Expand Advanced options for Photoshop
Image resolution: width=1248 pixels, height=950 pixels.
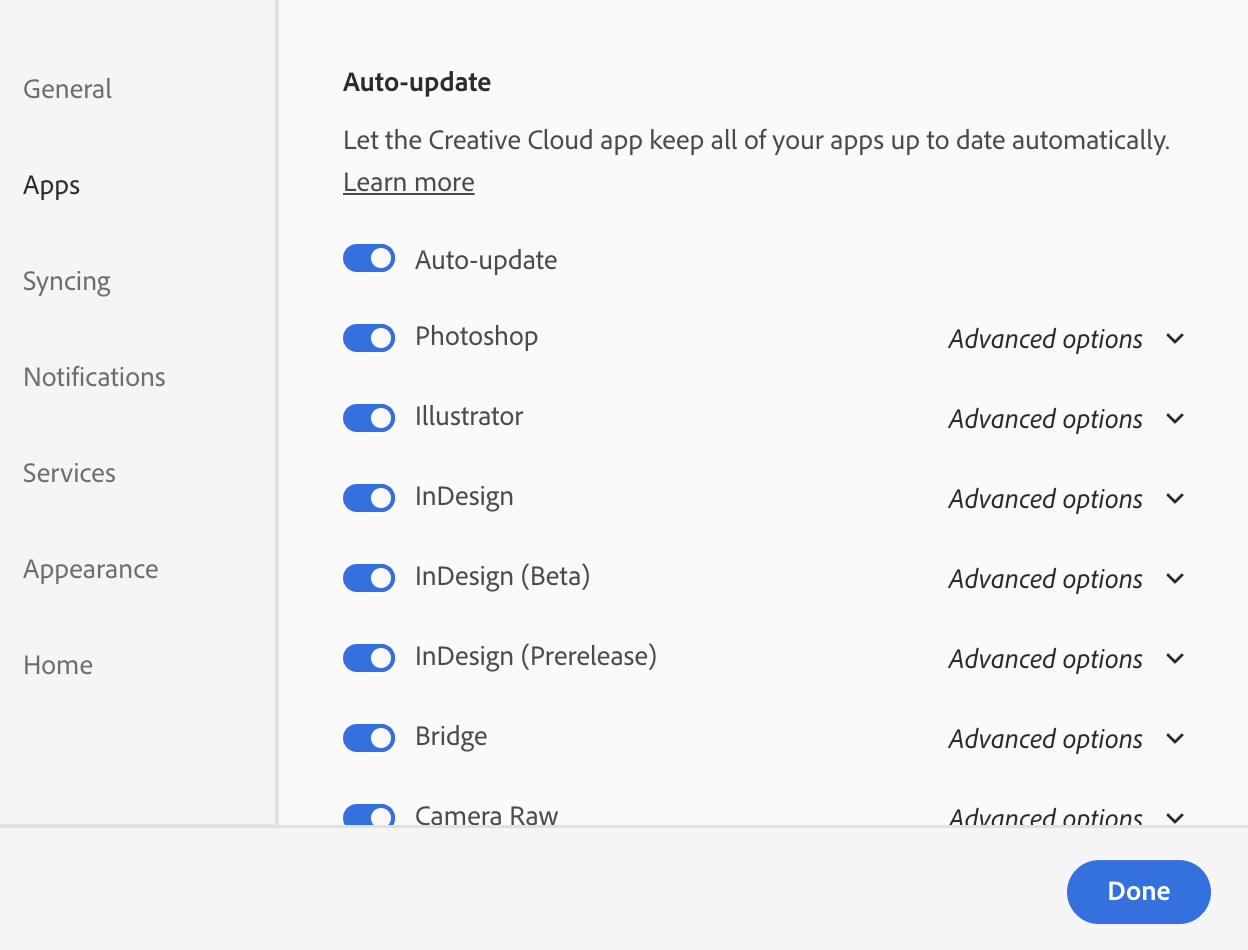[1067, 339]
